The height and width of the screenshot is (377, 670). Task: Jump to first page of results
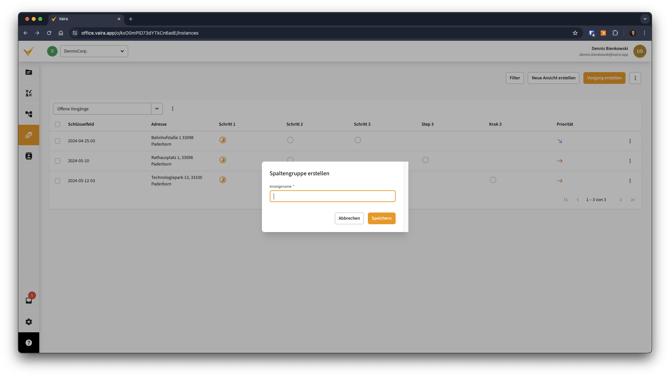pyautogui.click(x=566, y=200)
